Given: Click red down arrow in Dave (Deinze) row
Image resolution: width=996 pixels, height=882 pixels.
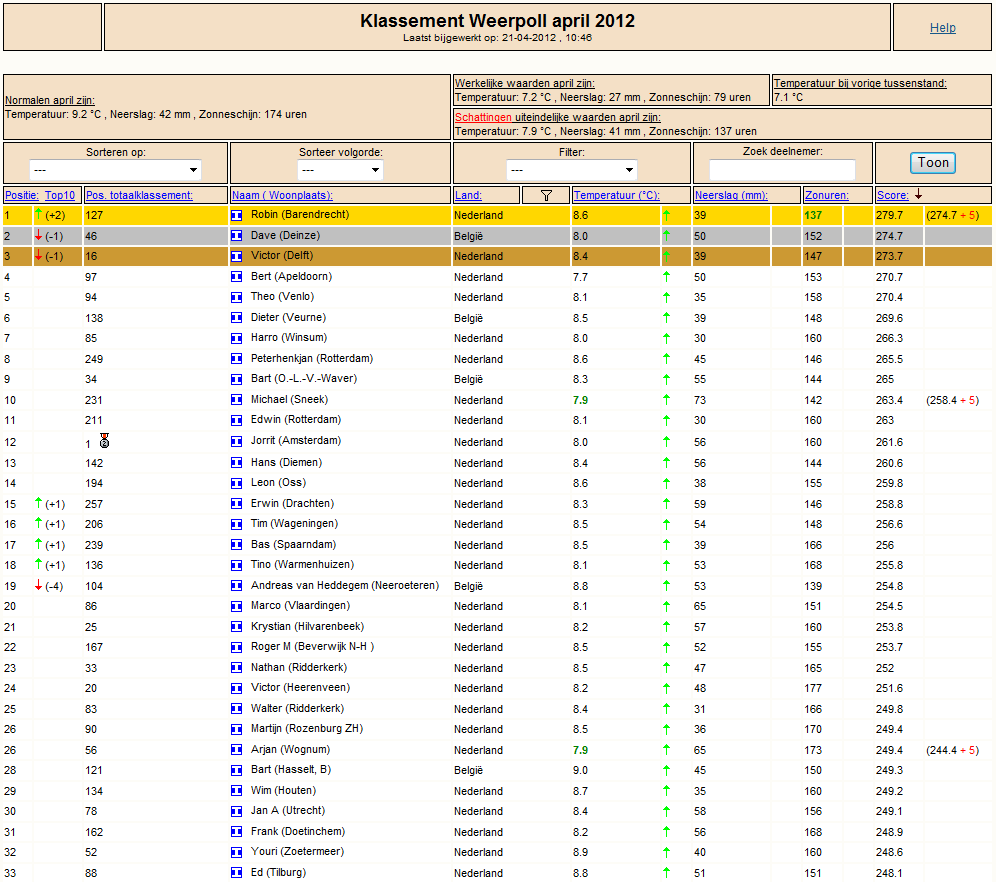Looking at the screenshot, I should pos(39,235).
